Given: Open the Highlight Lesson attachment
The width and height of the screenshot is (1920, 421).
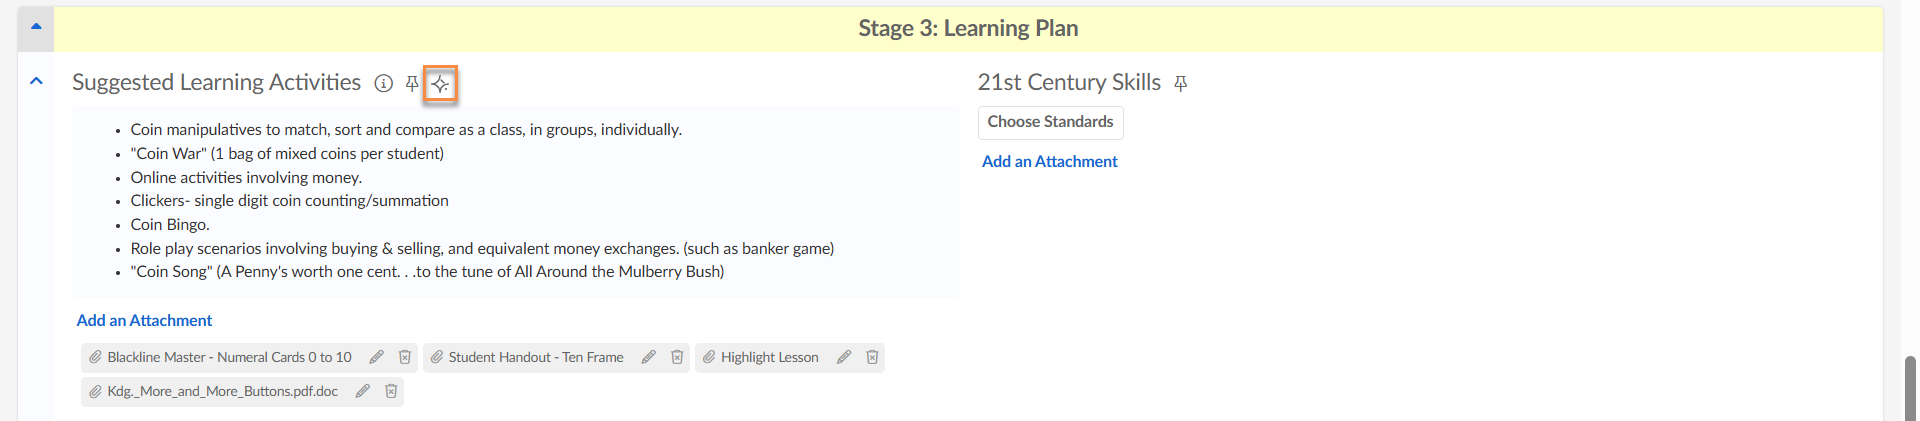Looking at the screenshot, I should (x=769, y=357).
